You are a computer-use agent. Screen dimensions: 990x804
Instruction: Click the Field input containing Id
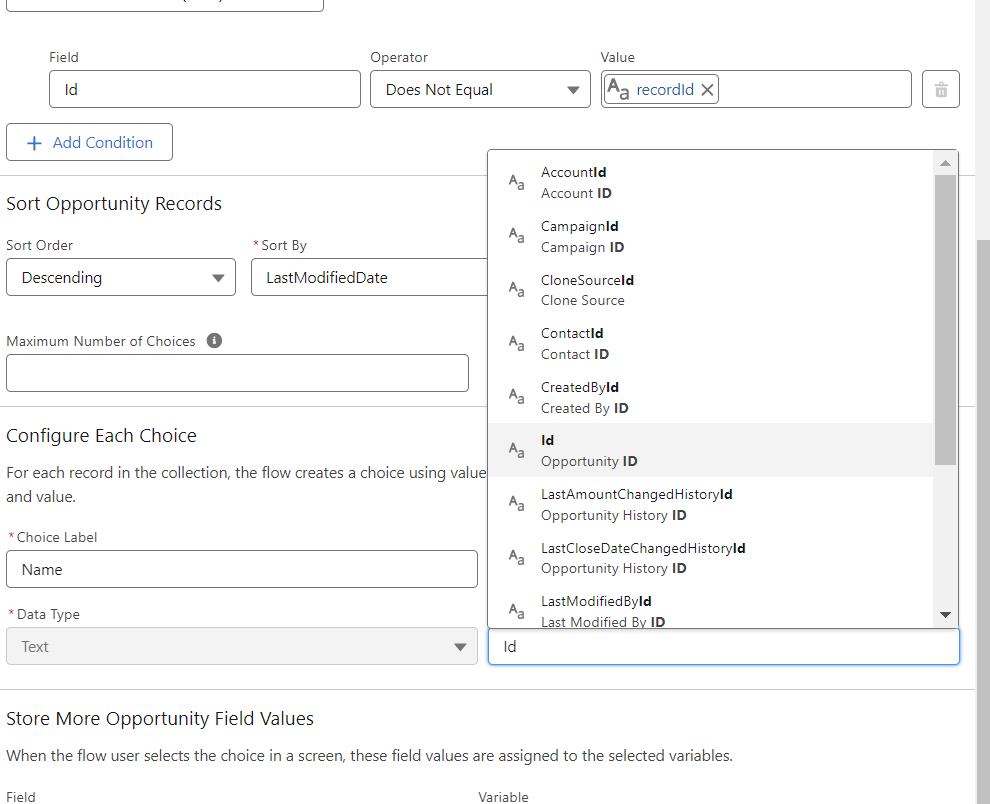[x=205, y=89]
